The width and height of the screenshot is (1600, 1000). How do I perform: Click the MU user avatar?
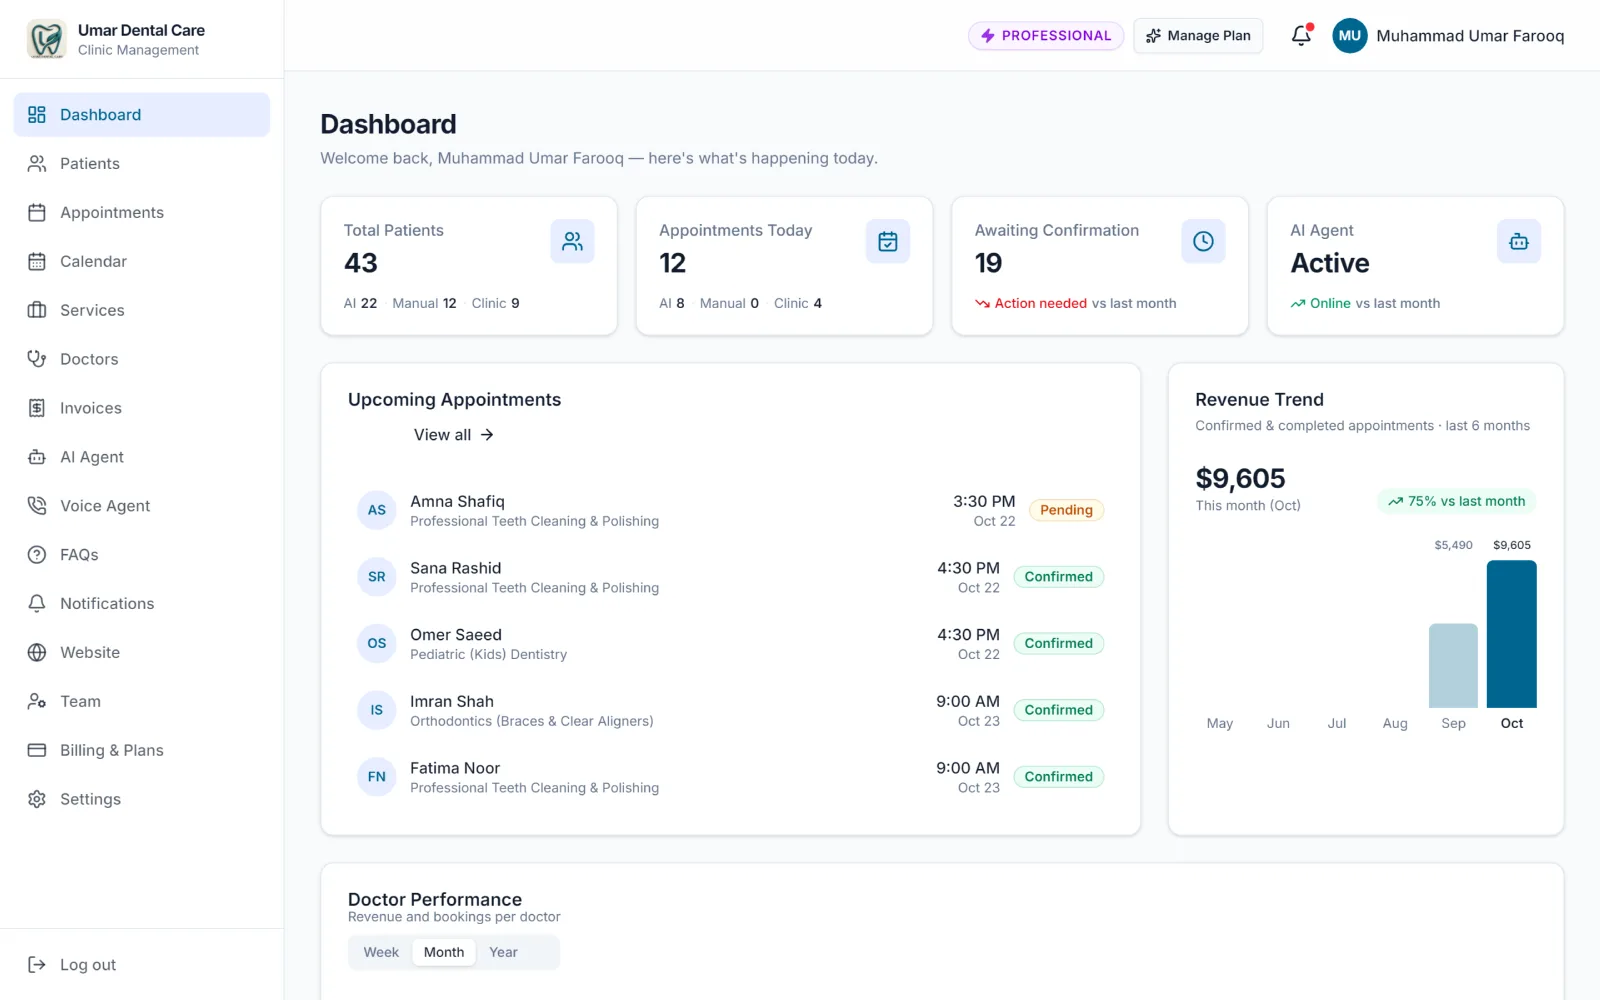[x=1350, y=35]
